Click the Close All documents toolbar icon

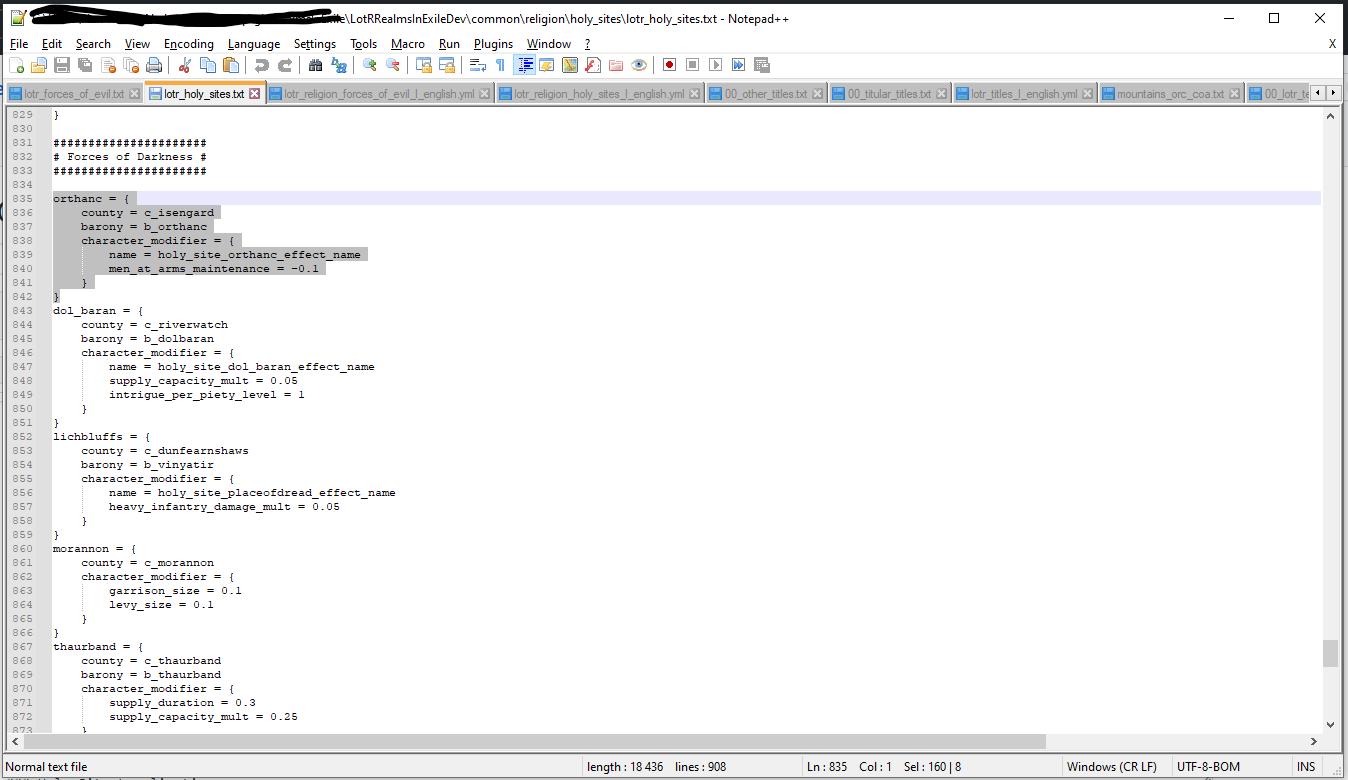pyautogui.click(x=131, y=65)
